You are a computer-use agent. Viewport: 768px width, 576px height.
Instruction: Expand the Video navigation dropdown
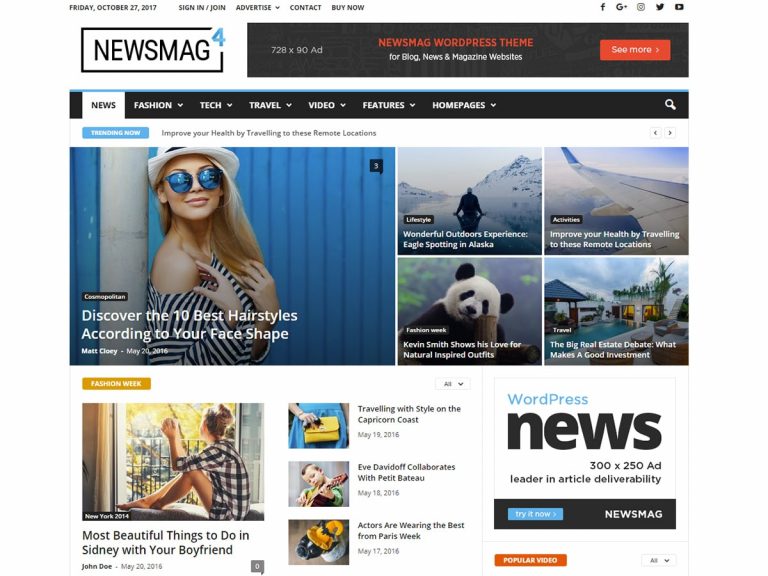coord(327,105)
